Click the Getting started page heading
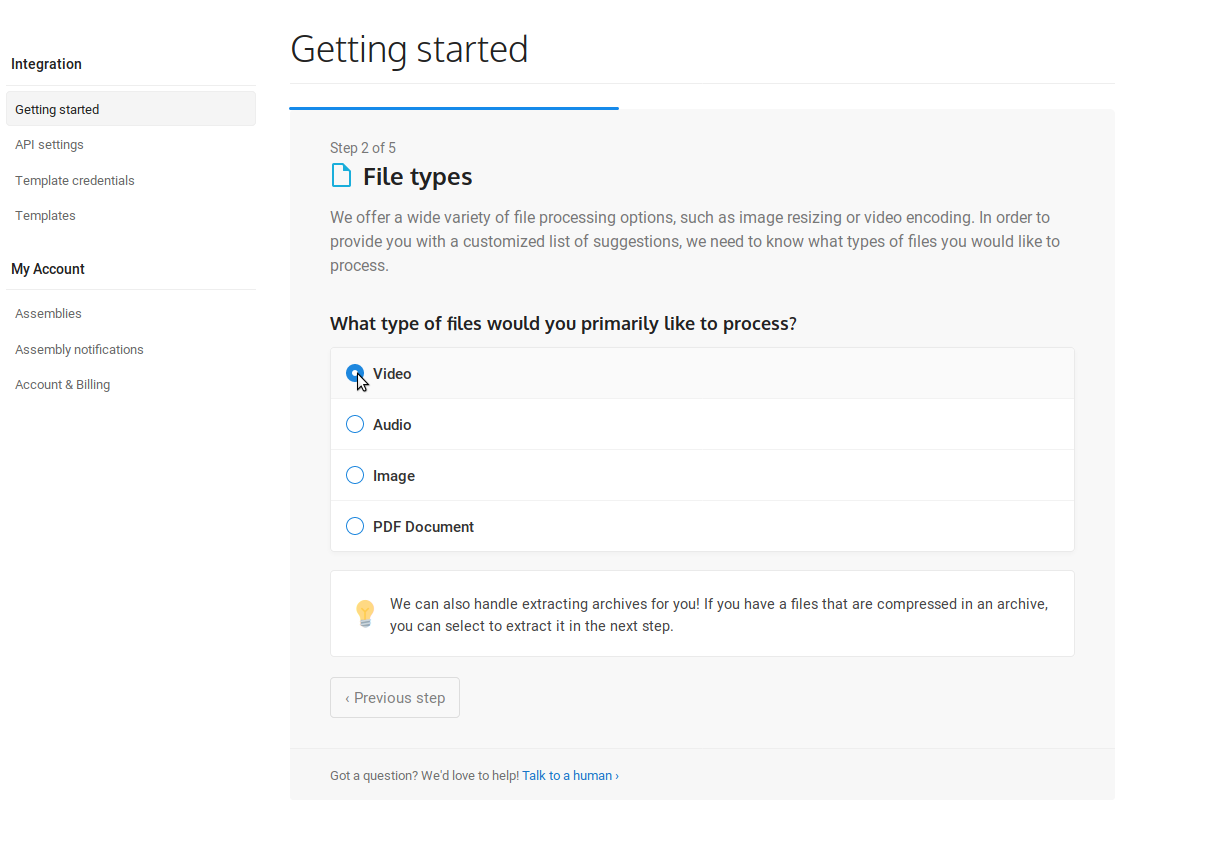1220x860 pixels. coord(409,49)
